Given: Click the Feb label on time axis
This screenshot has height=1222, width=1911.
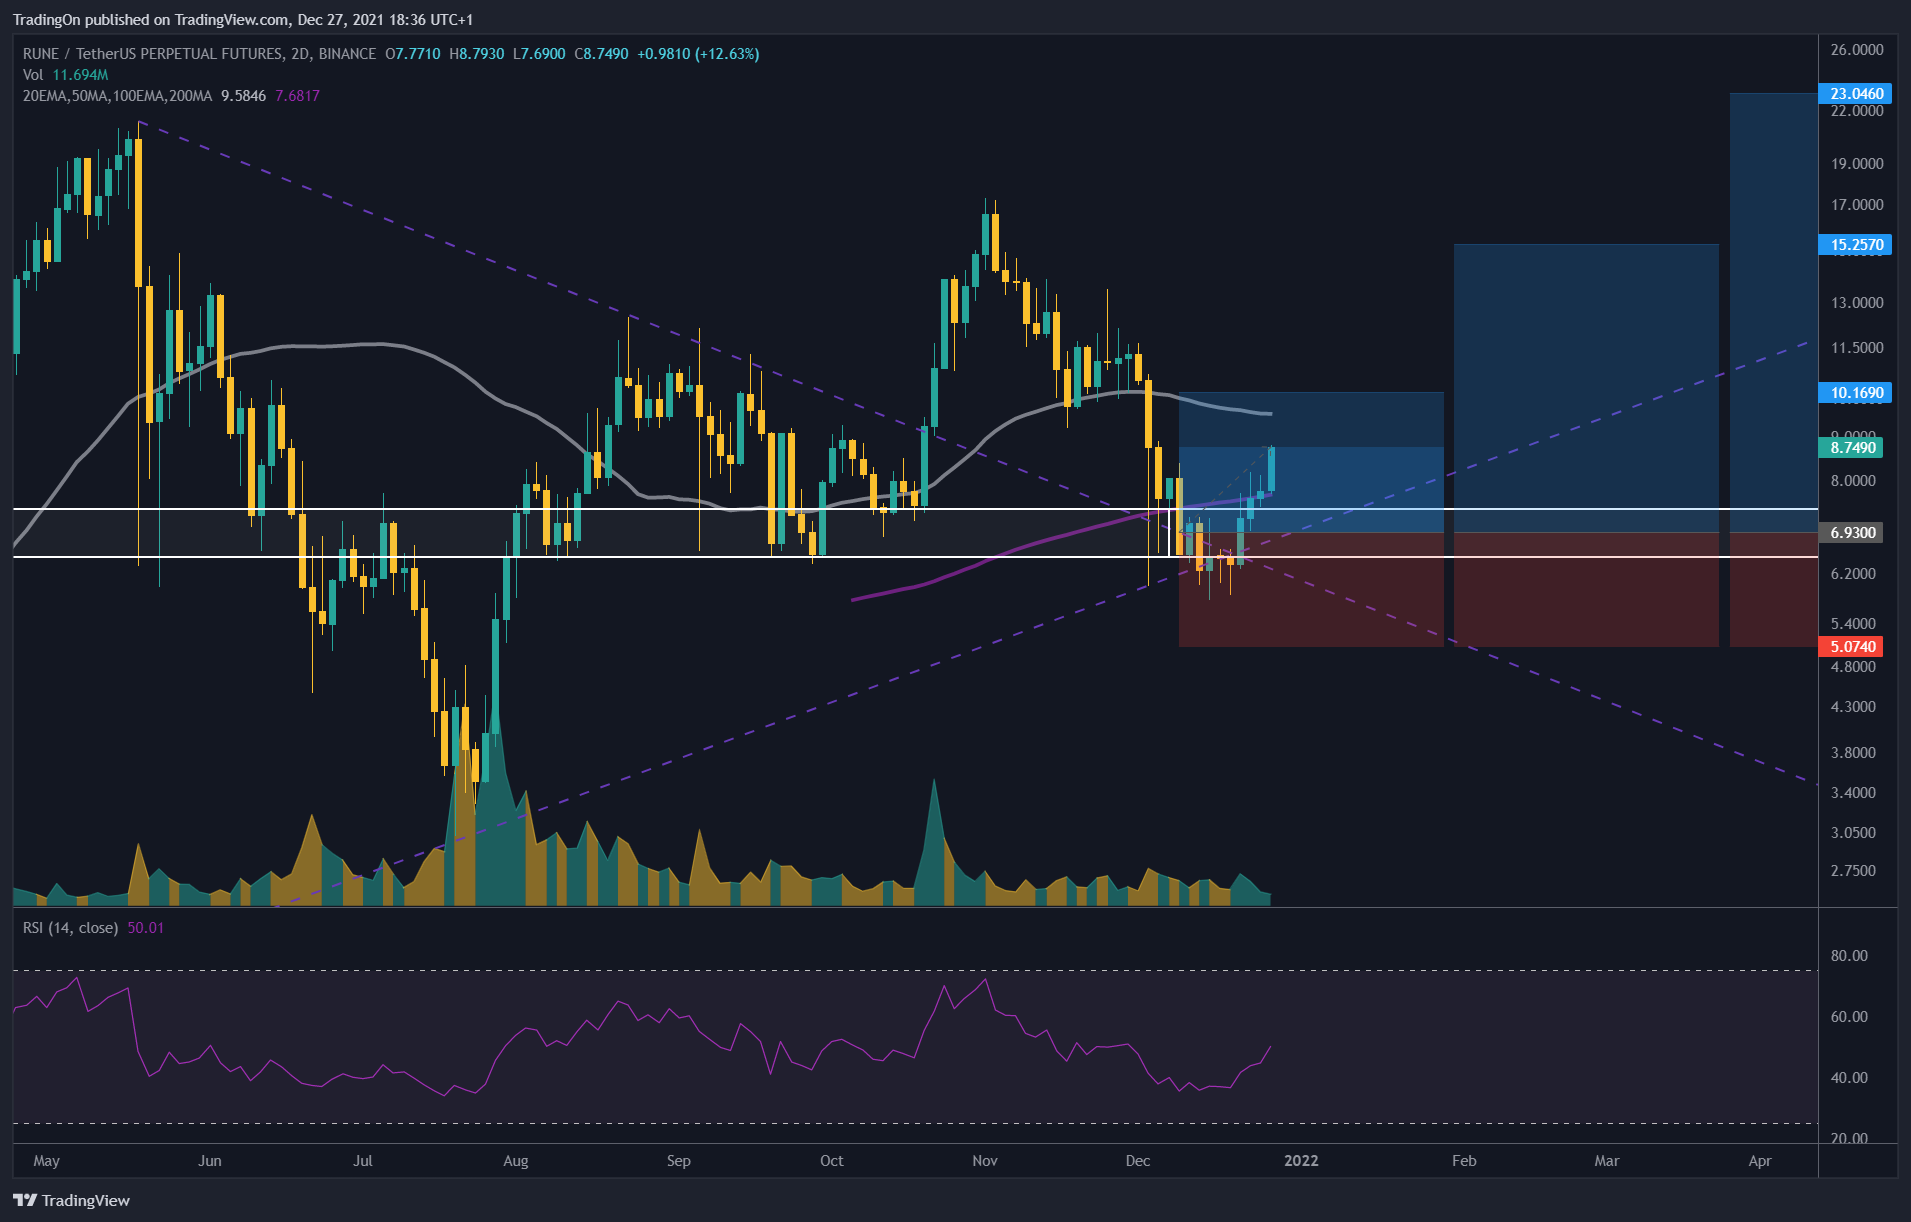Looking at the screenshot, I should [x=1464, y=1161].
